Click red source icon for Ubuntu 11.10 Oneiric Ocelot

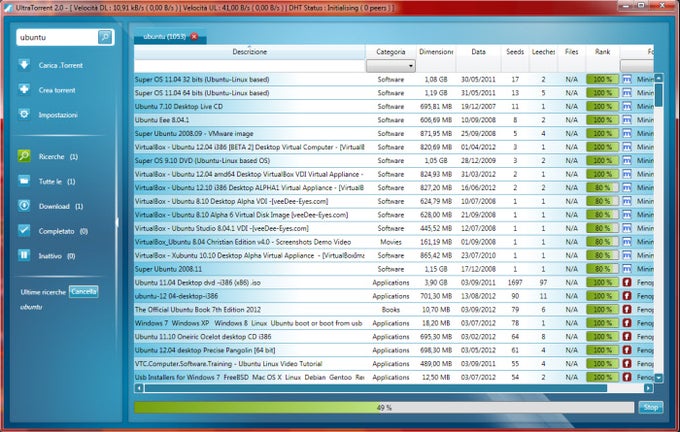627,337
